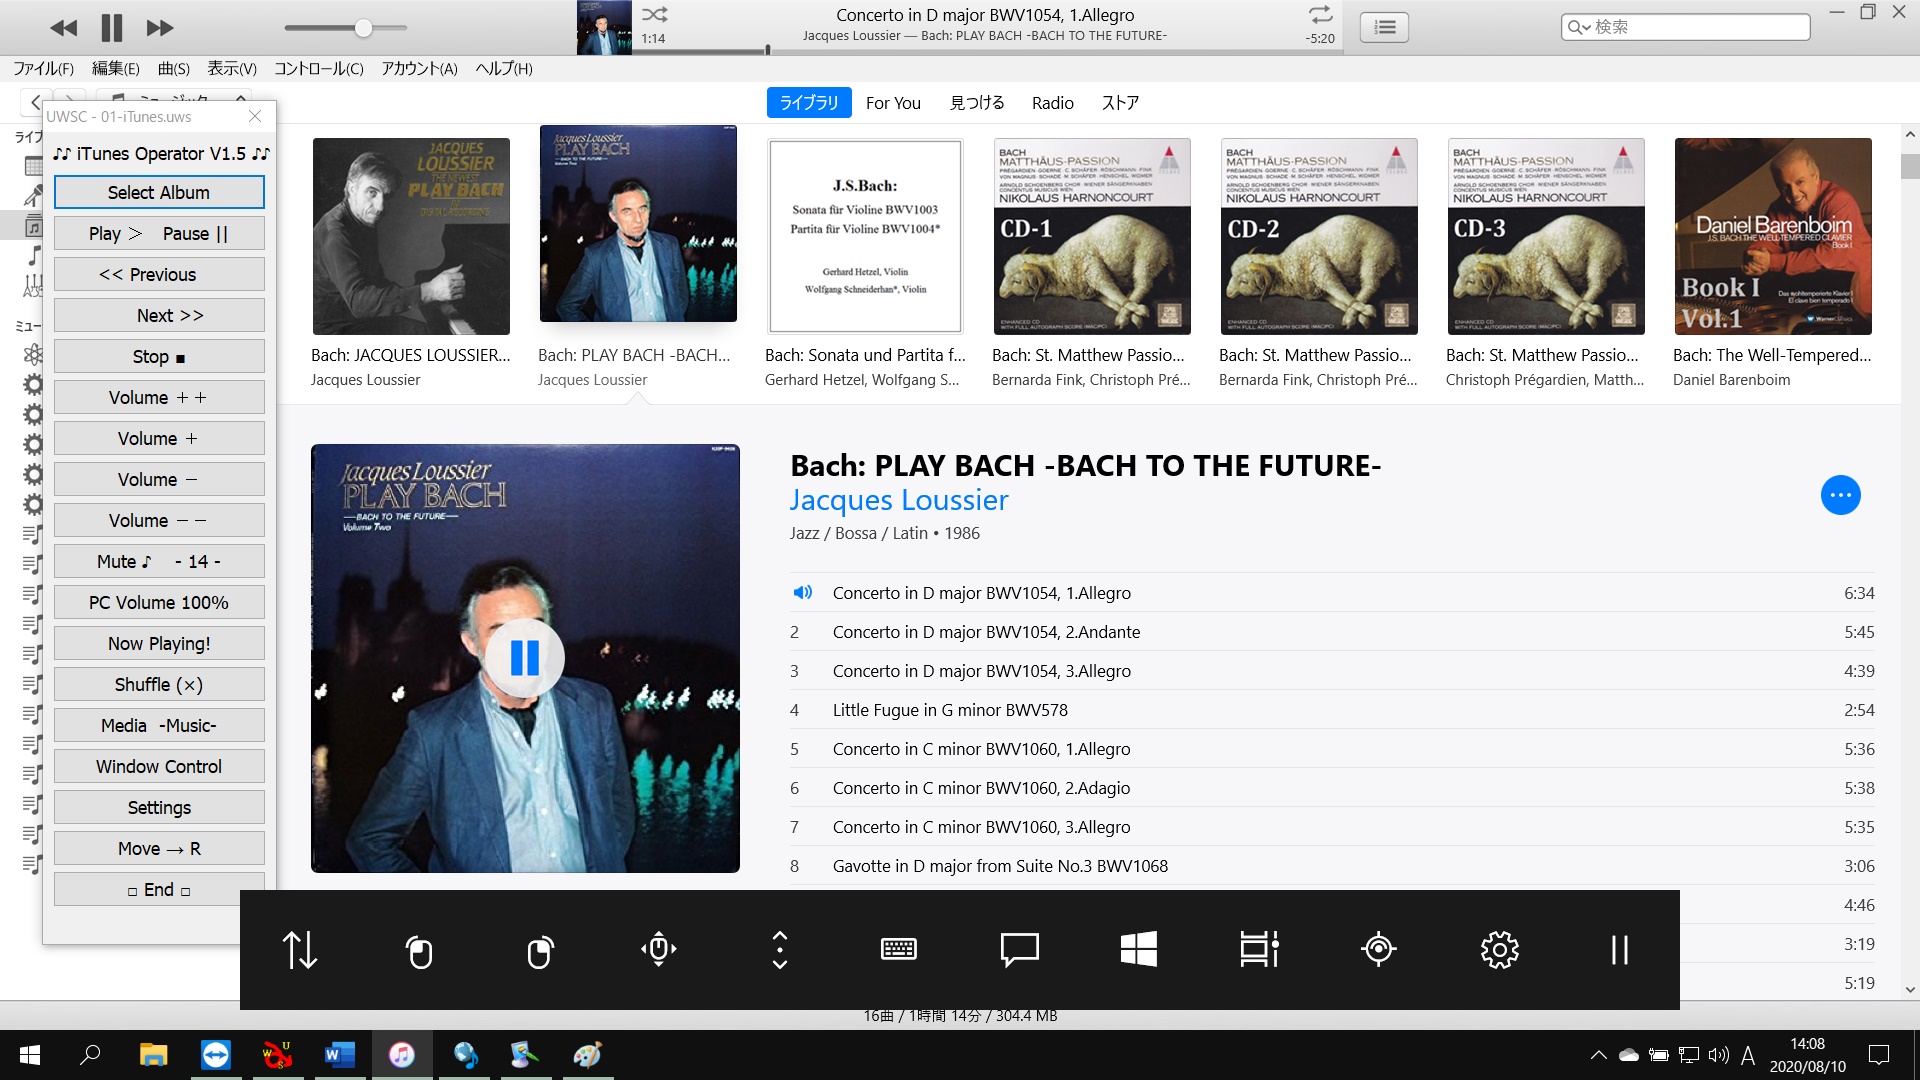Click Select Album in iTunes Operator
1920x1080 pixels.
(x=159, y=192)
